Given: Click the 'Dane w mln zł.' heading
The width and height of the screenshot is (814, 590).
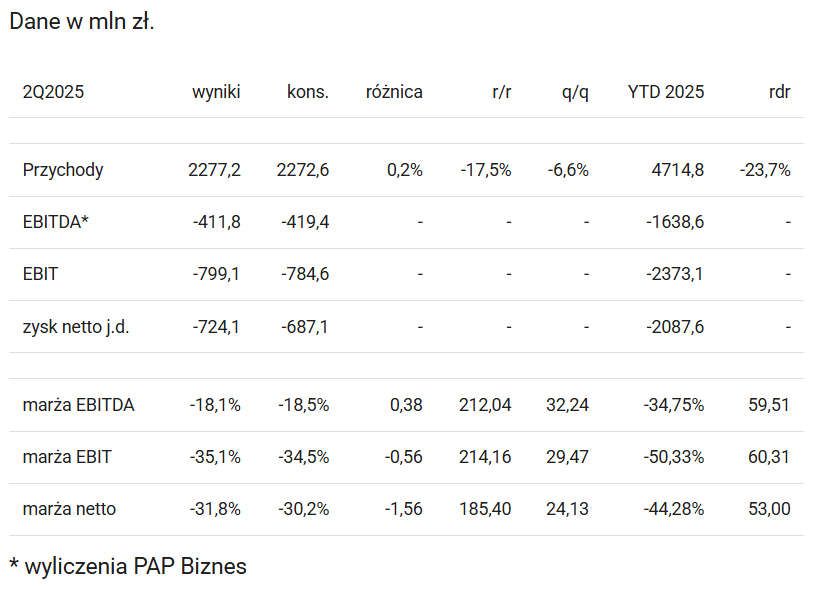Looking at the screenshot, I should (82, 22).
